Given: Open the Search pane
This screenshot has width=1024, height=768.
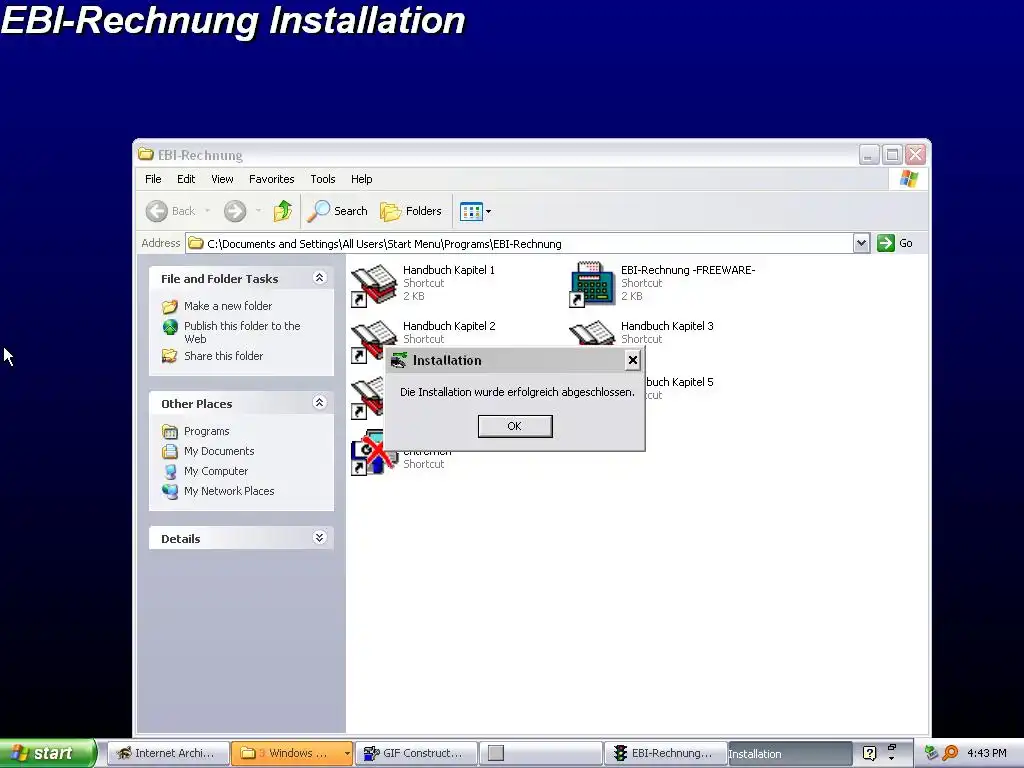Looking at the screenshot, I should (x=338, y=211).
